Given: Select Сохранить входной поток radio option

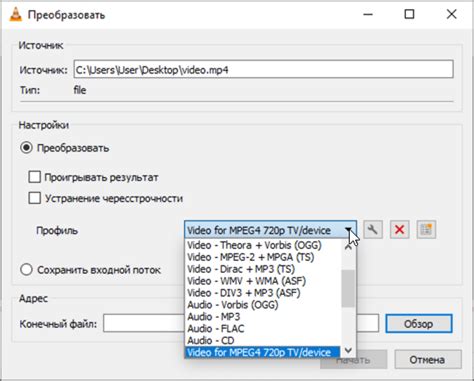Looking at the screenshot, I should (26, 269).
